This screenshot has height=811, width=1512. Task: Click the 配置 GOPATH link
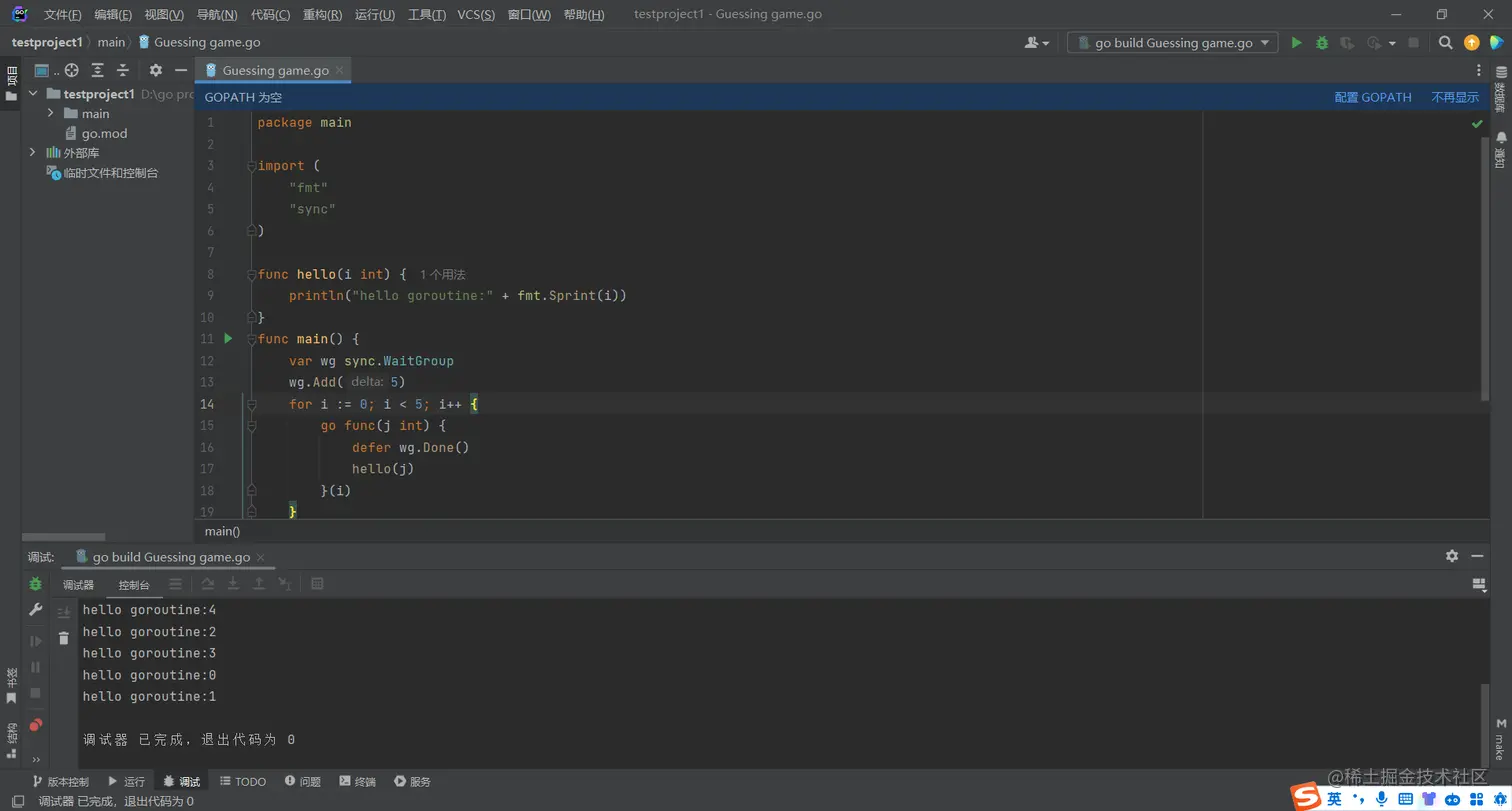(x=1373, y=97)
